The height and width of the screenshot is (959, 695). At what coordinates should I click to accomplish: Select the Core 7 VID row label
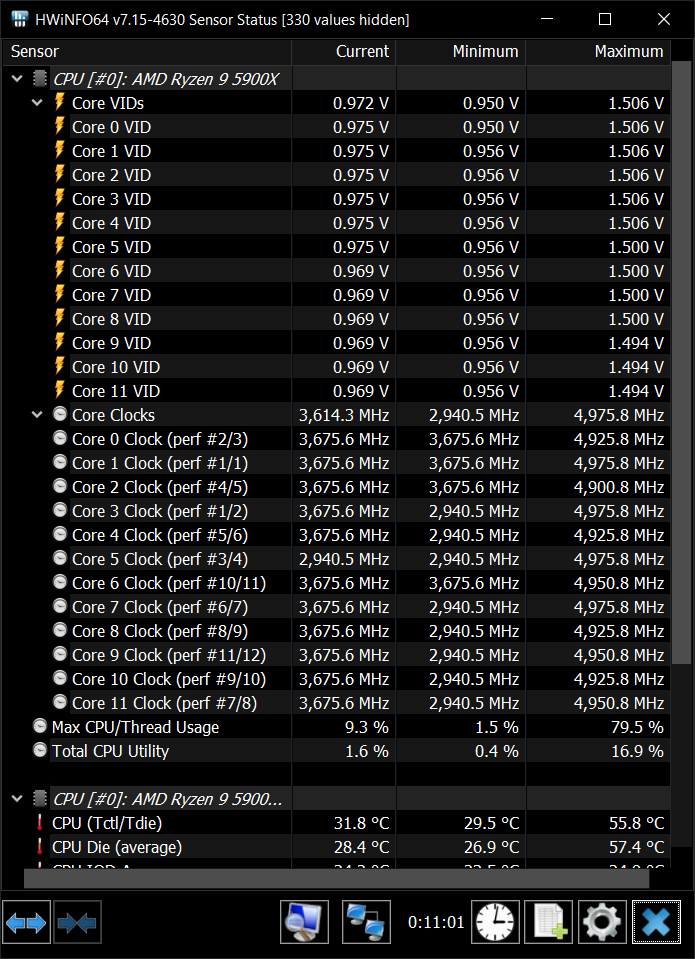click(111, 295)
